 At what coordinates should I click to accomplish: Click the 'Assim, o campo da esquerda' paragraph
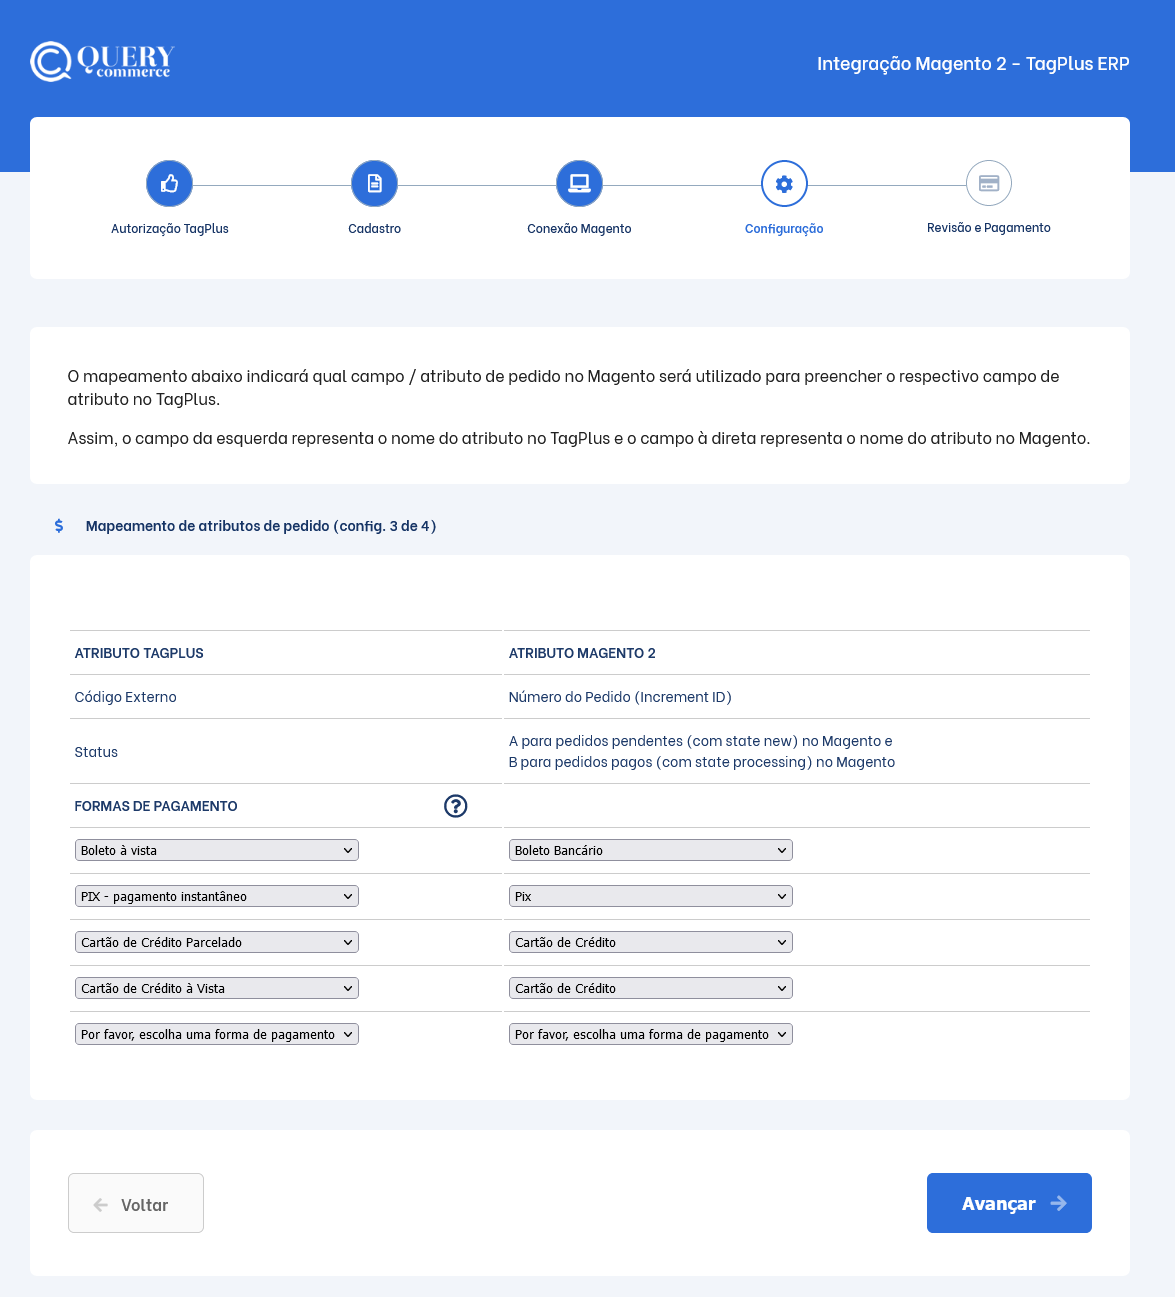(579, 438)
